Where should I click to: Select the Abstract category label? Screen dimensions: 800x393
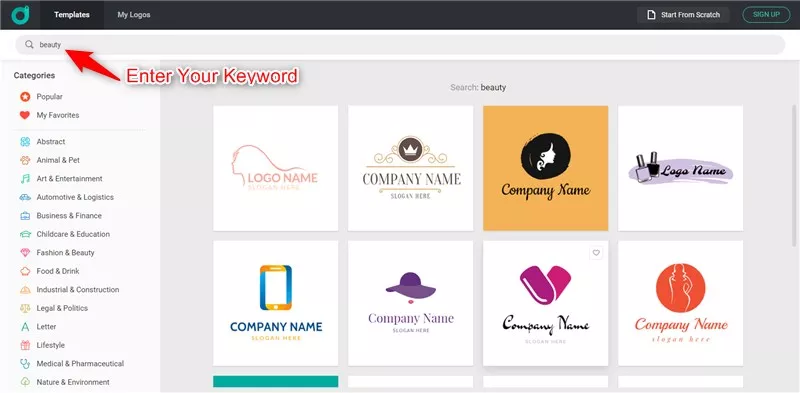(x=51, y=141)
